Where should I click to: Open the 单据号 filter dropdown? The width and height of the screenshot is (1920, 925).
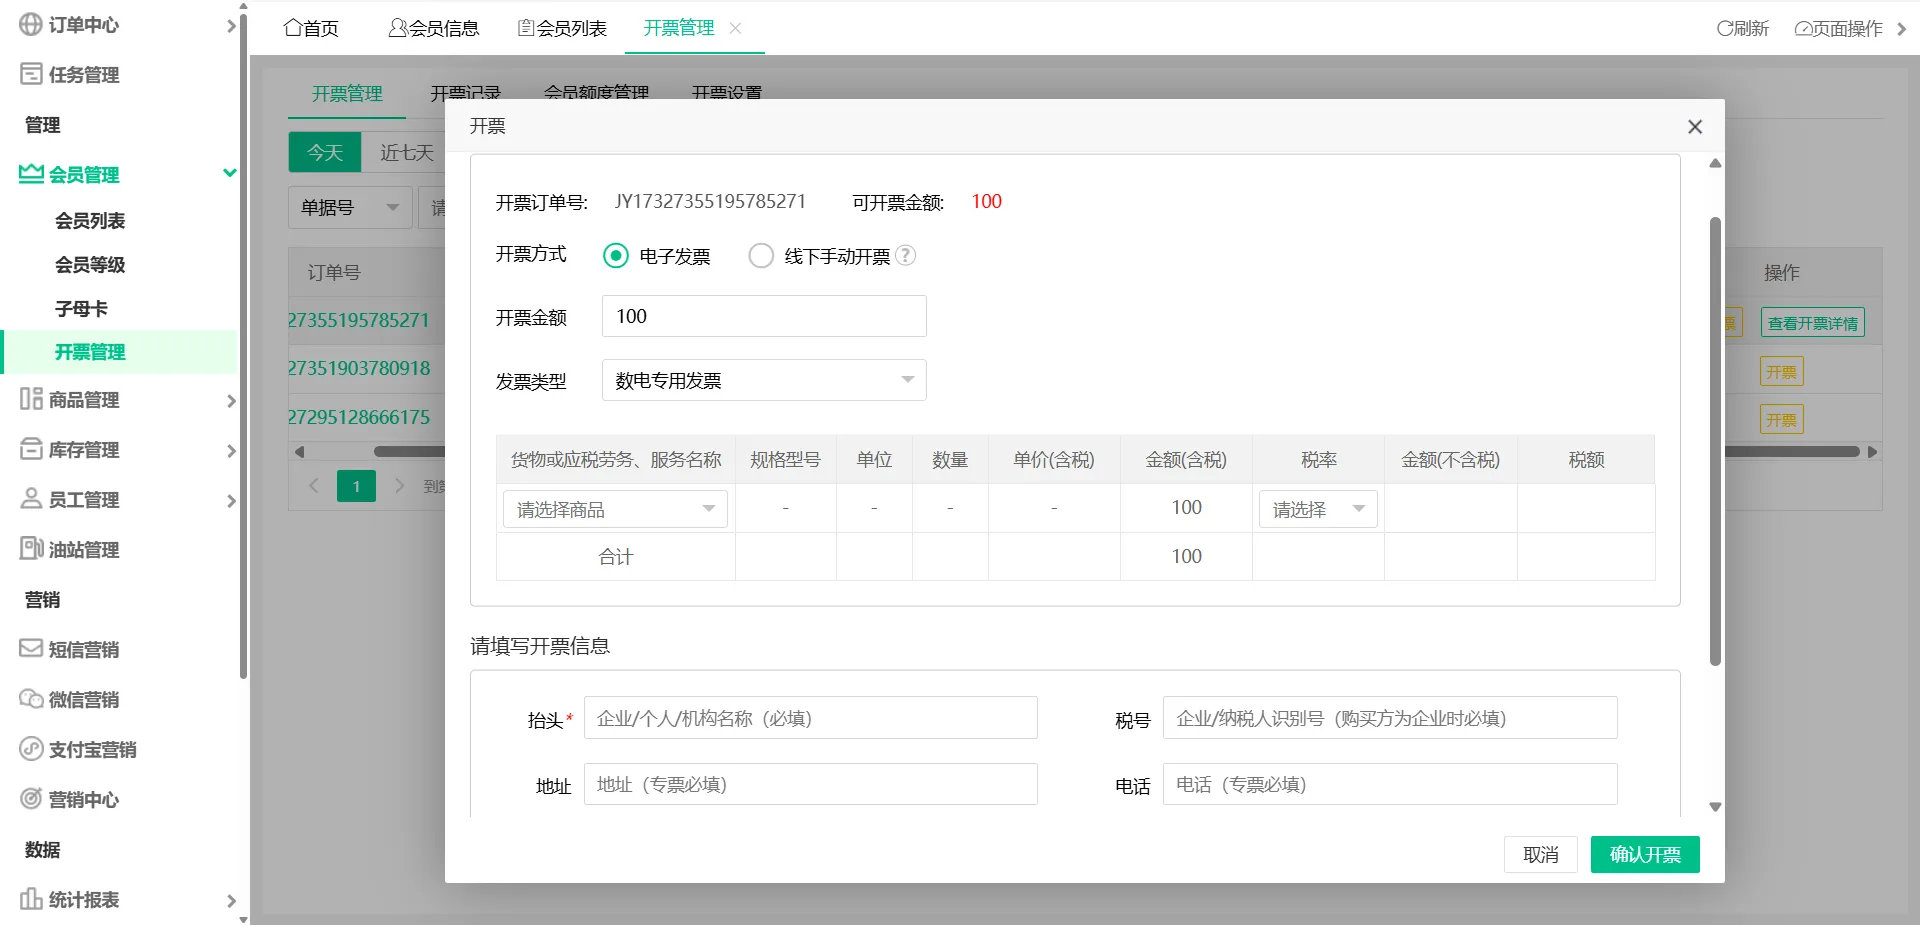click(350, 207)
